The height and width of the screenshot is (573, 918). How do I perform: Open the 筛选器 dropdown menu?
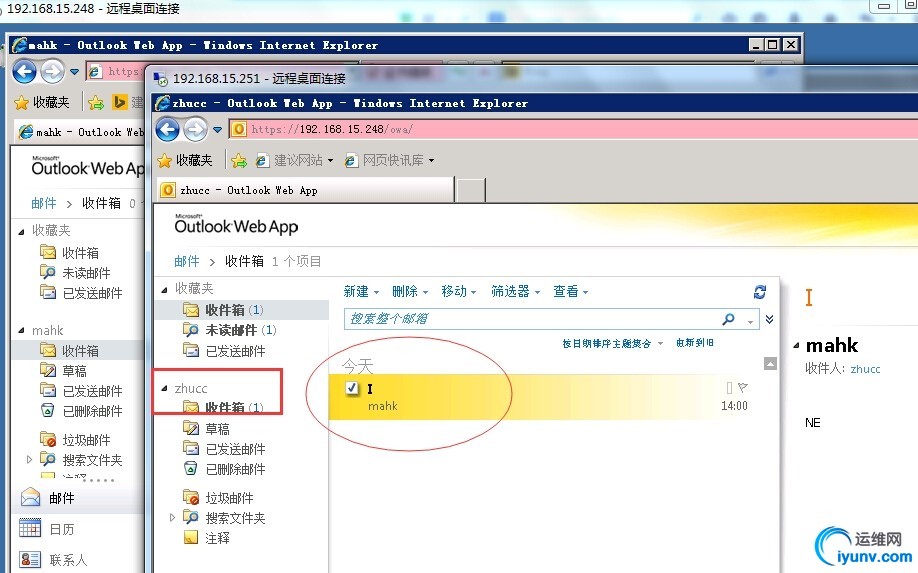(x=515, y=291)
